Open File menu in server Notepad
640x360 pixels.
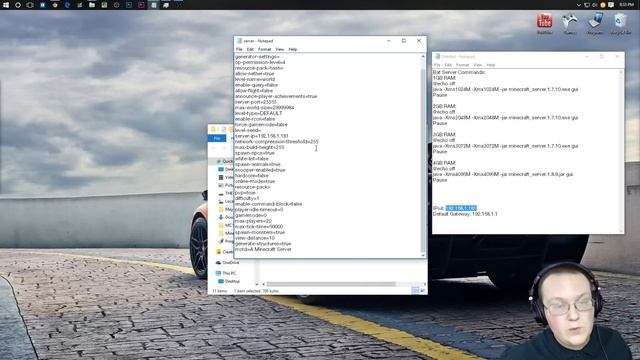point(239,49)
